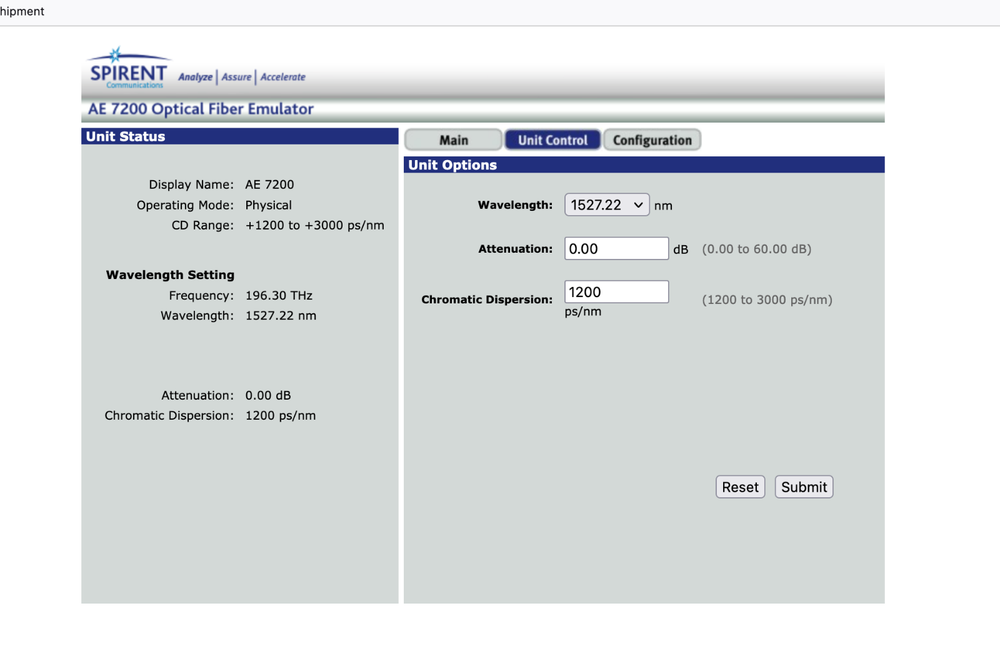Click the Assure tagline text
Screen dimensions: 1000x668
click(237, 77)
